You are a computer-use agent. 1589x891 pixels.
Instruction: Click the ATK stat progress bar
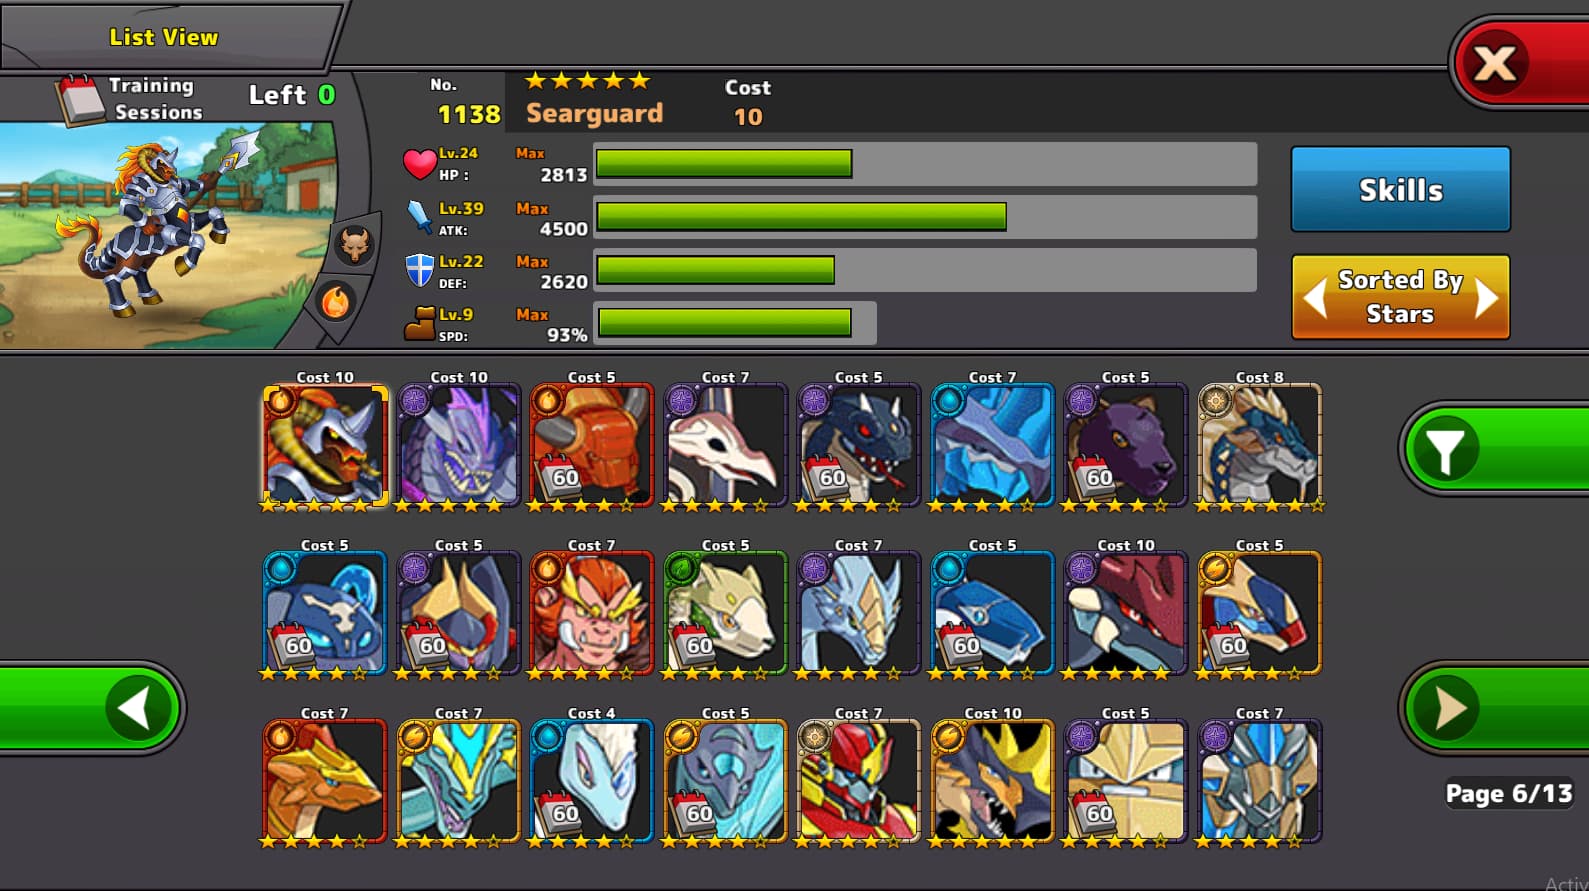pos(925,217)
